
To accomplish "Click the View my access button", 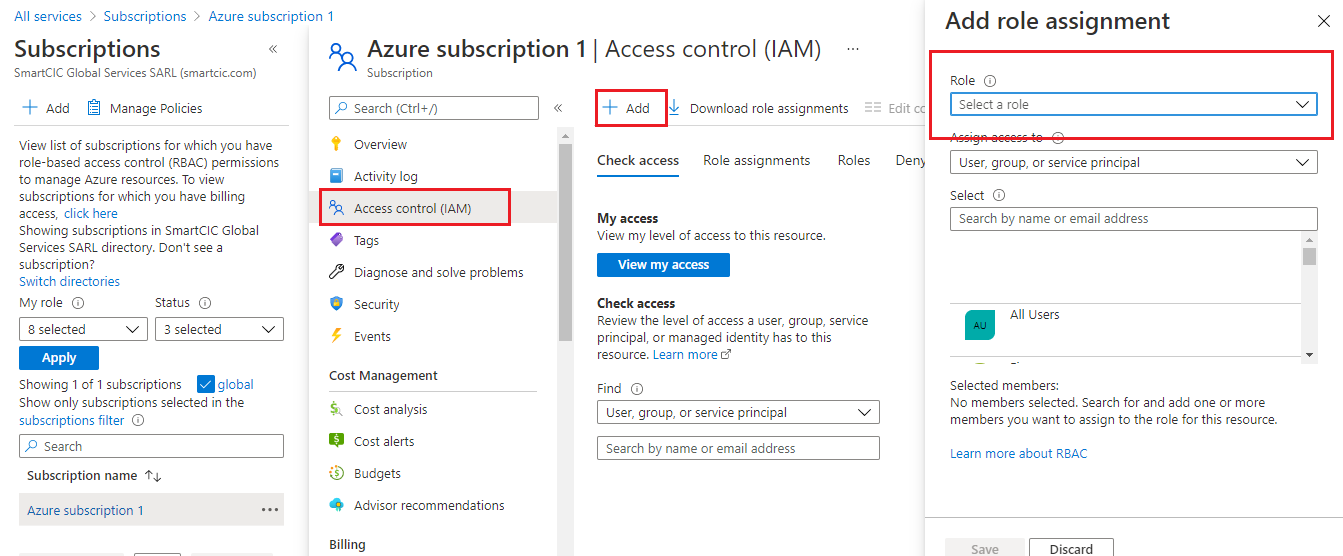I will (663, 265).
